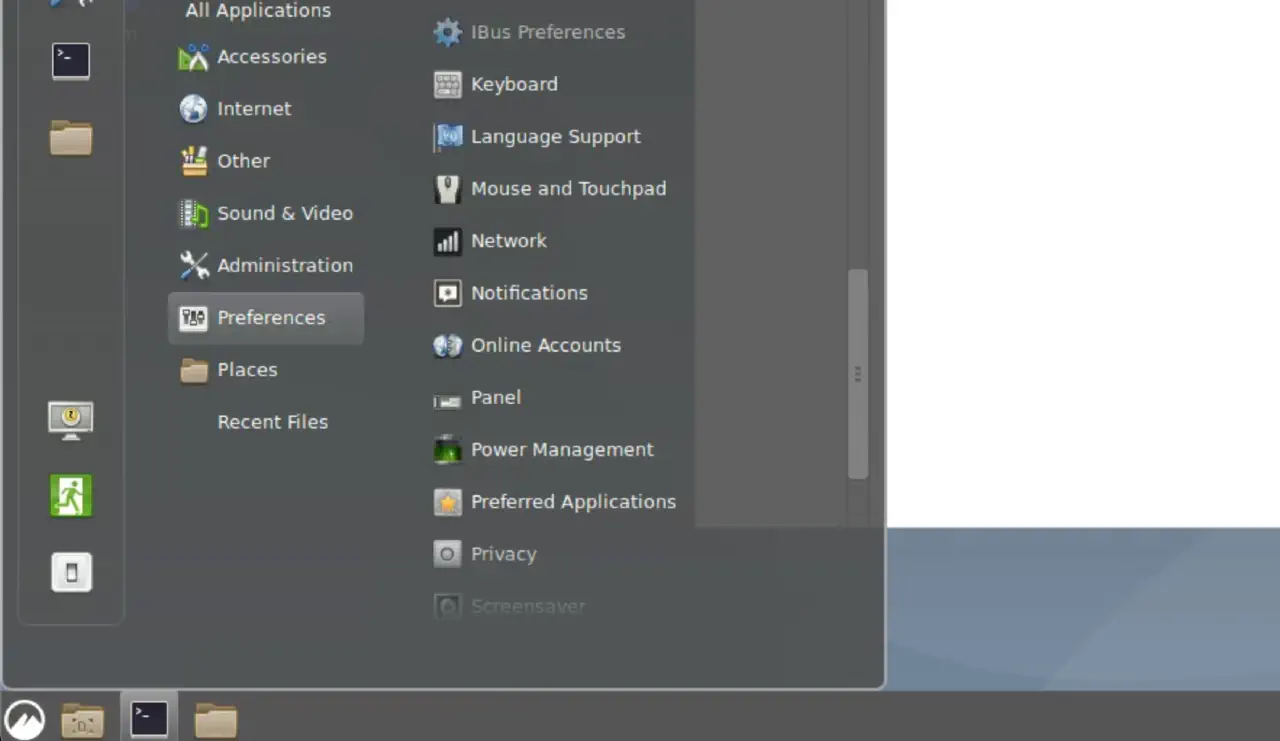
Task: Open Preferred Applications
Action: point(573,502)
